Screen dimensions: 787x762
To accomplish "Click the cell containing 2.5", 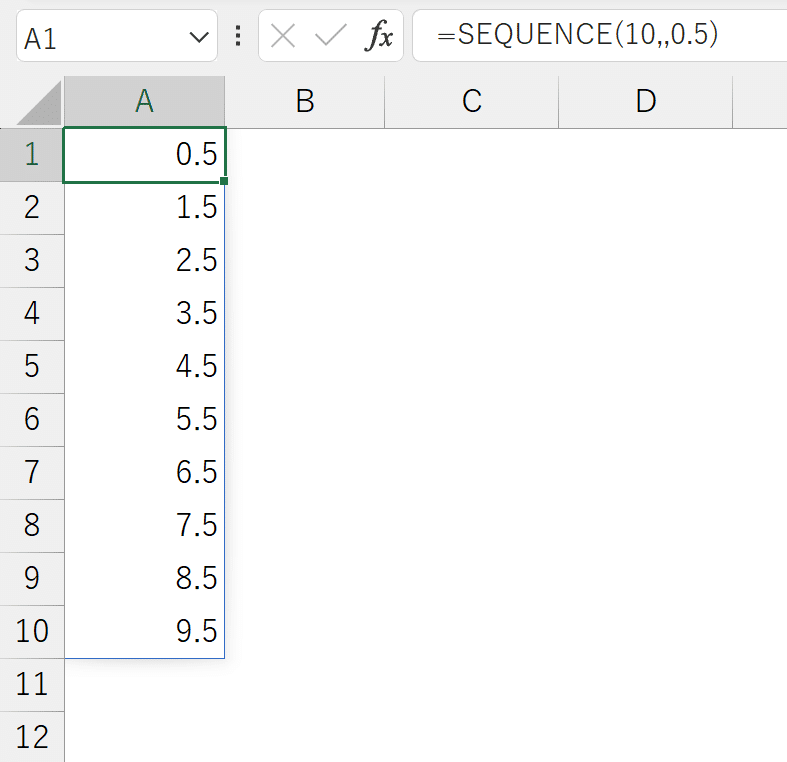I will click(x=145, y=261).
